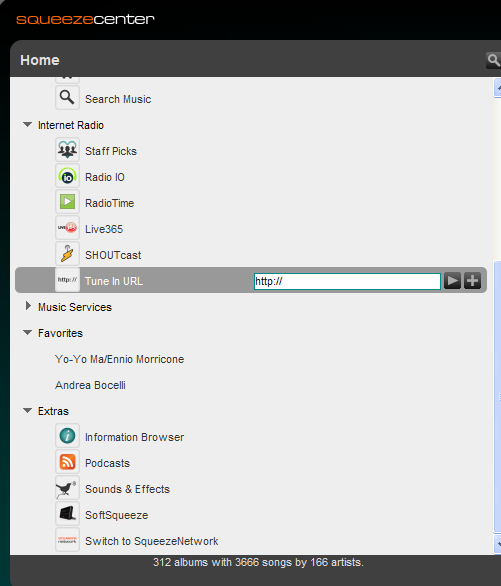Viewport: 501px width, 586px height.
Task: Collapse the Favorites section
Action: pos(27,333)
